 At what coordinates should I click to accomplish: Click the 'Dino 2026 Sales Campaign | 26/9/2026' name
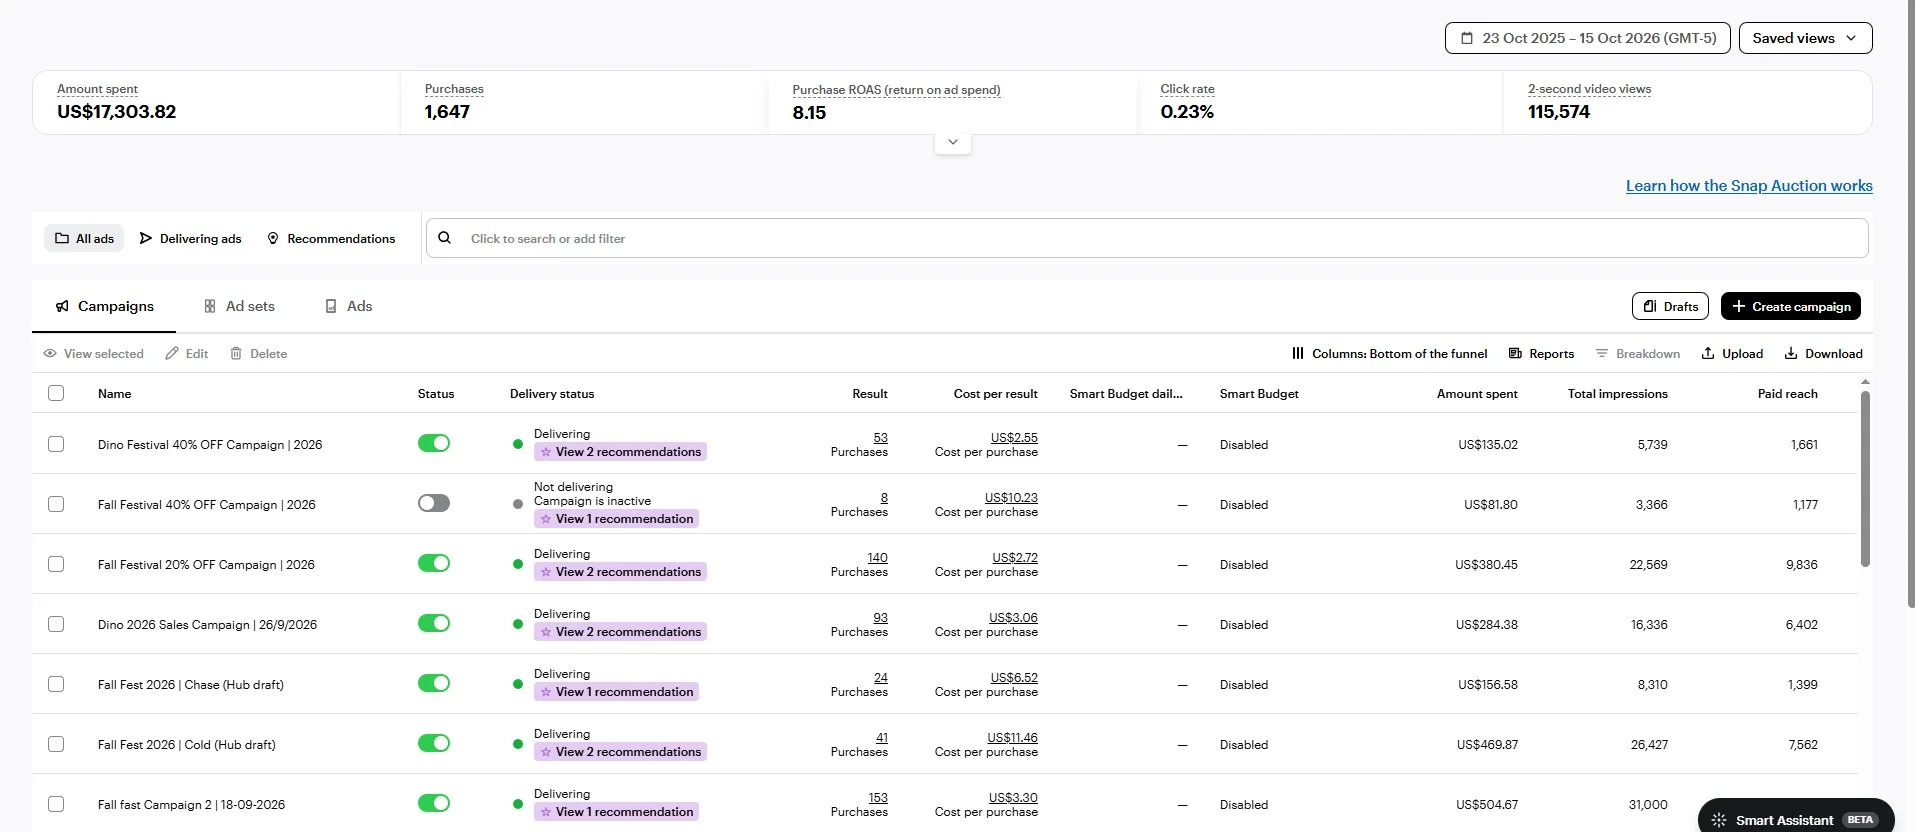tap(207, 625)
